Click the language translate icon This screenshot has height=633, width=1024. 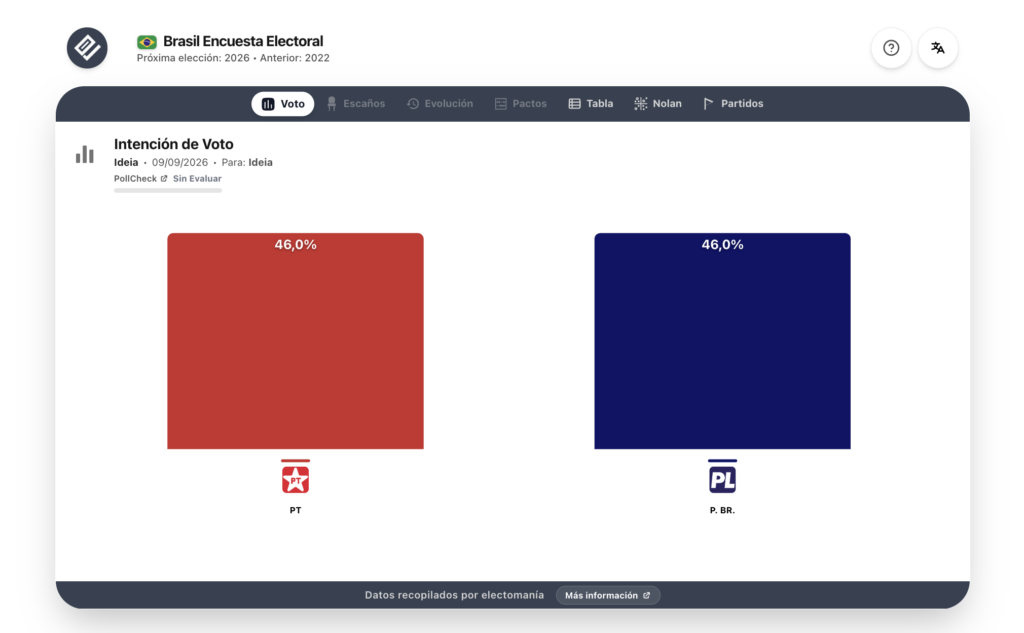(938, 48)
